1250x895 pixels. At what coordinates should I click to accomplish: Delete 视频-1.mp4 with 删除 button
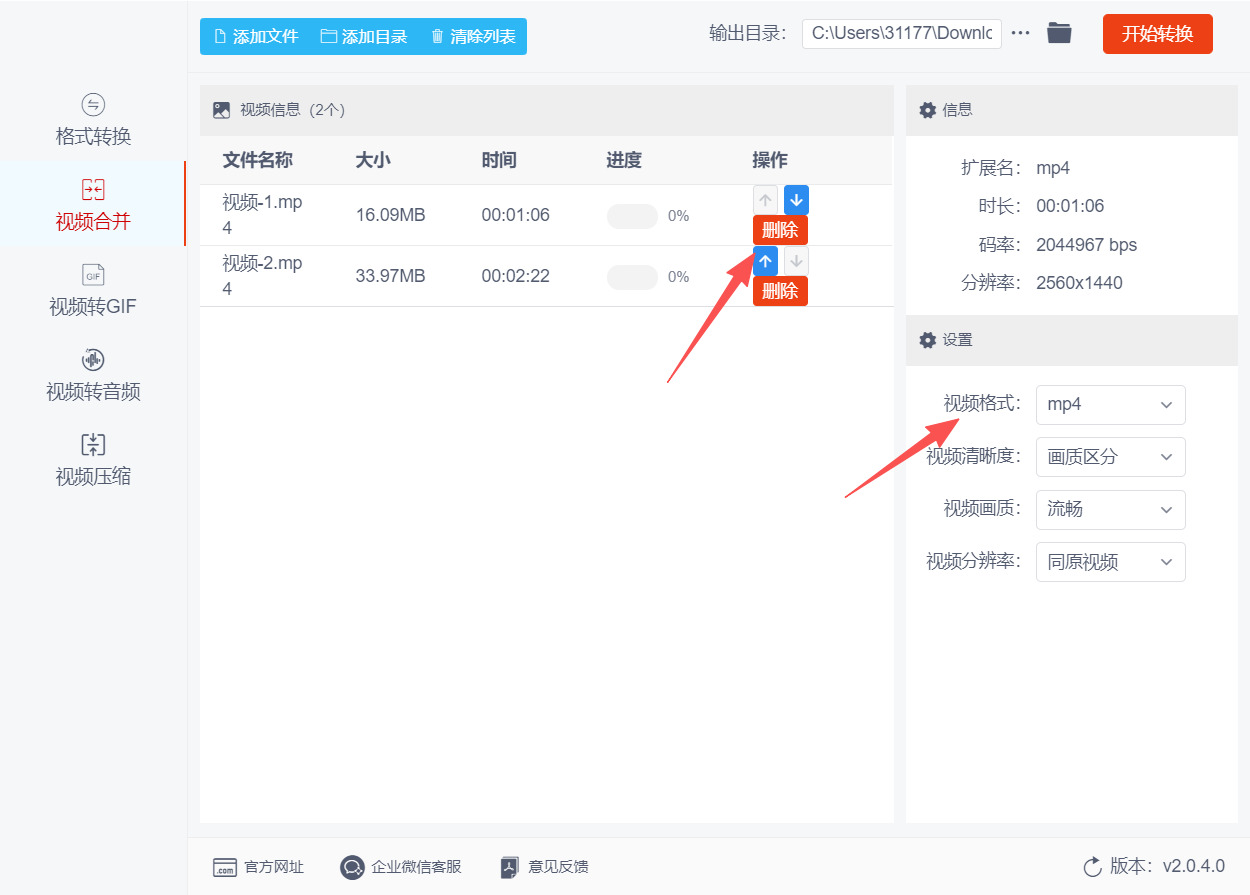[780, 230]
